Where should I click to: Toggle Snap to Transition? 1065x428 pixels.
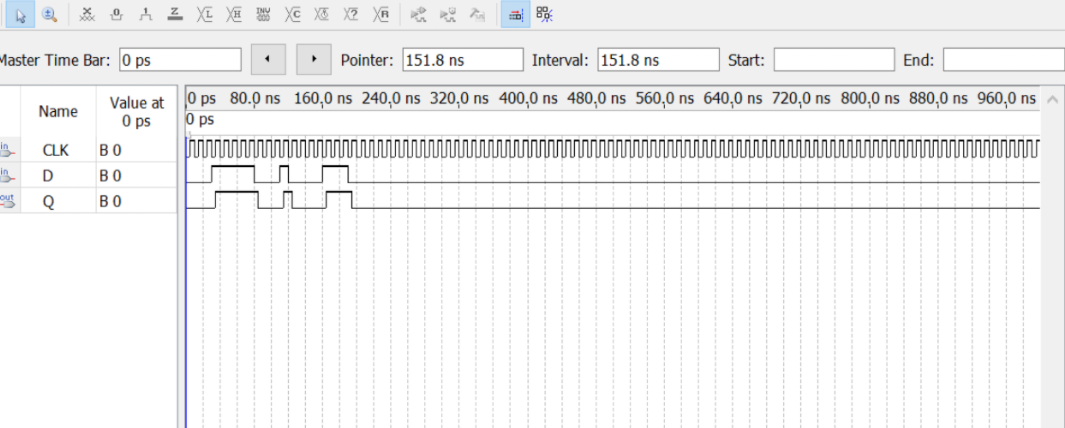544,14
